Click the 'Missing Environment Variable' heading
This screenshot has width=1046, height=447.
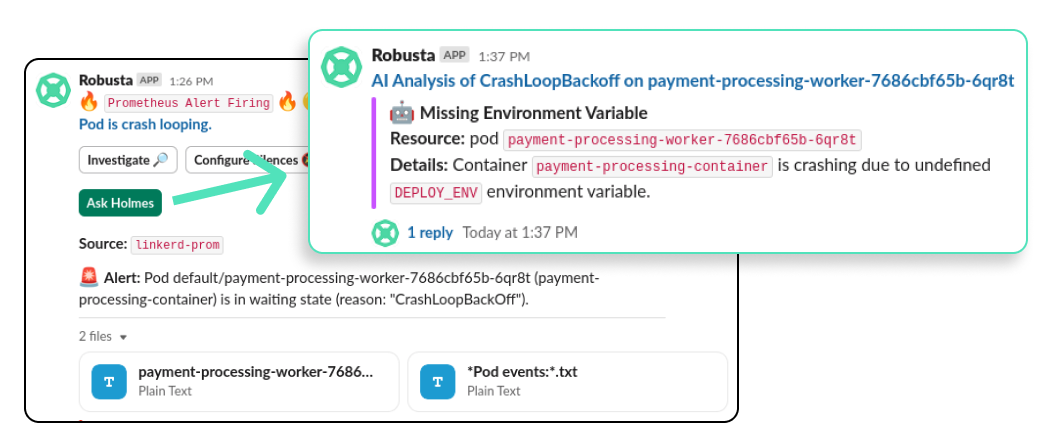533,113
